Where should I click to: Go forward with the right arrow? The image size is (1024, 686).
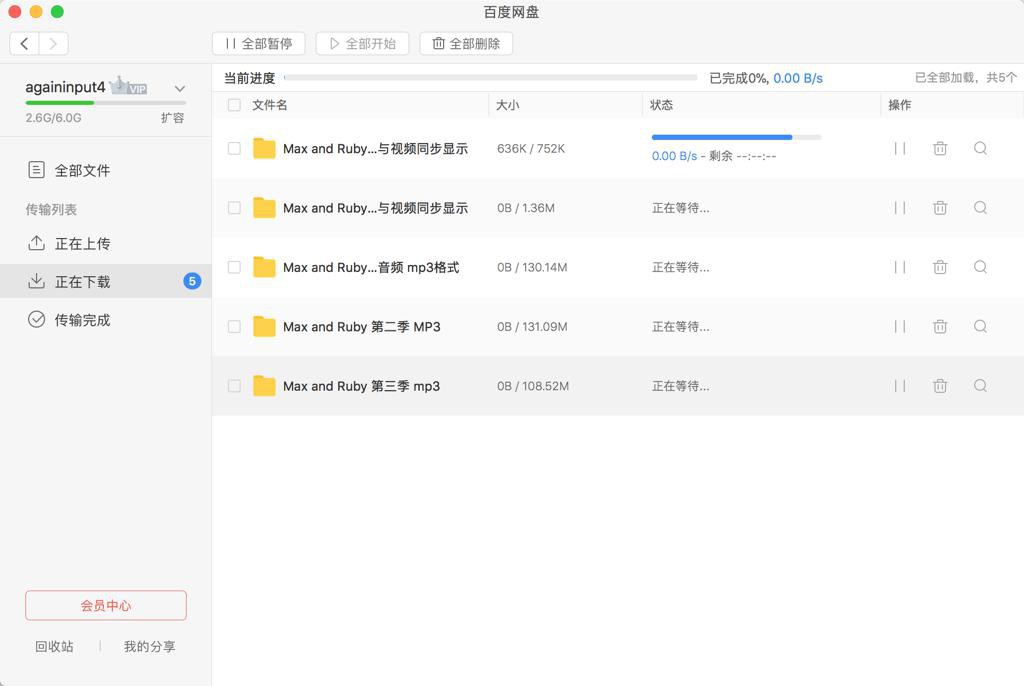[54, 44]
